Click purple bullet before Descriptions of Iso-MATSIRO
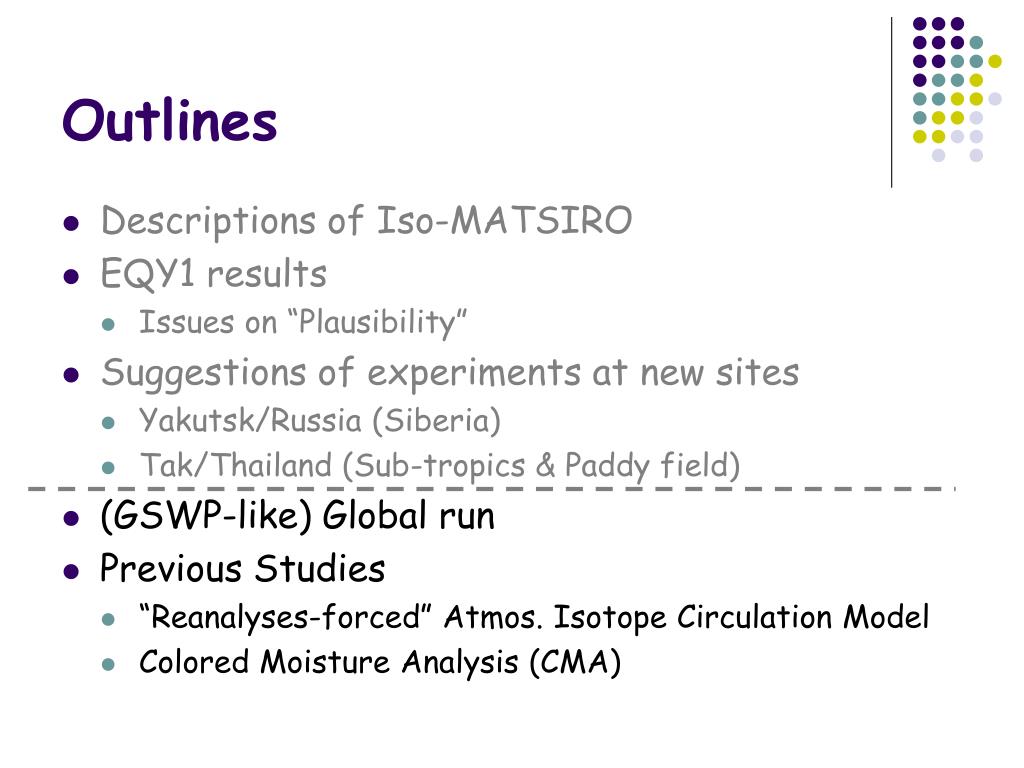This screenshot has height=768, width=1024. click(71, 224)
